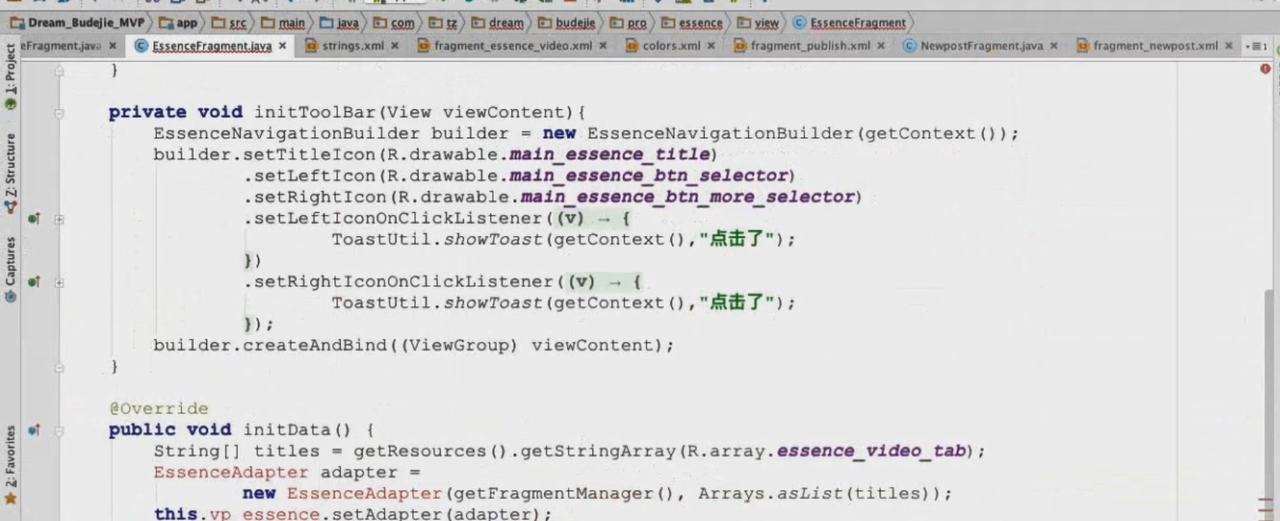Click gutter implement icon beside setLeftIconOnClickListener
Image resolution: width=1280 pixels, height=521 pixels.
pyautogui.click(x=33, y=219)
